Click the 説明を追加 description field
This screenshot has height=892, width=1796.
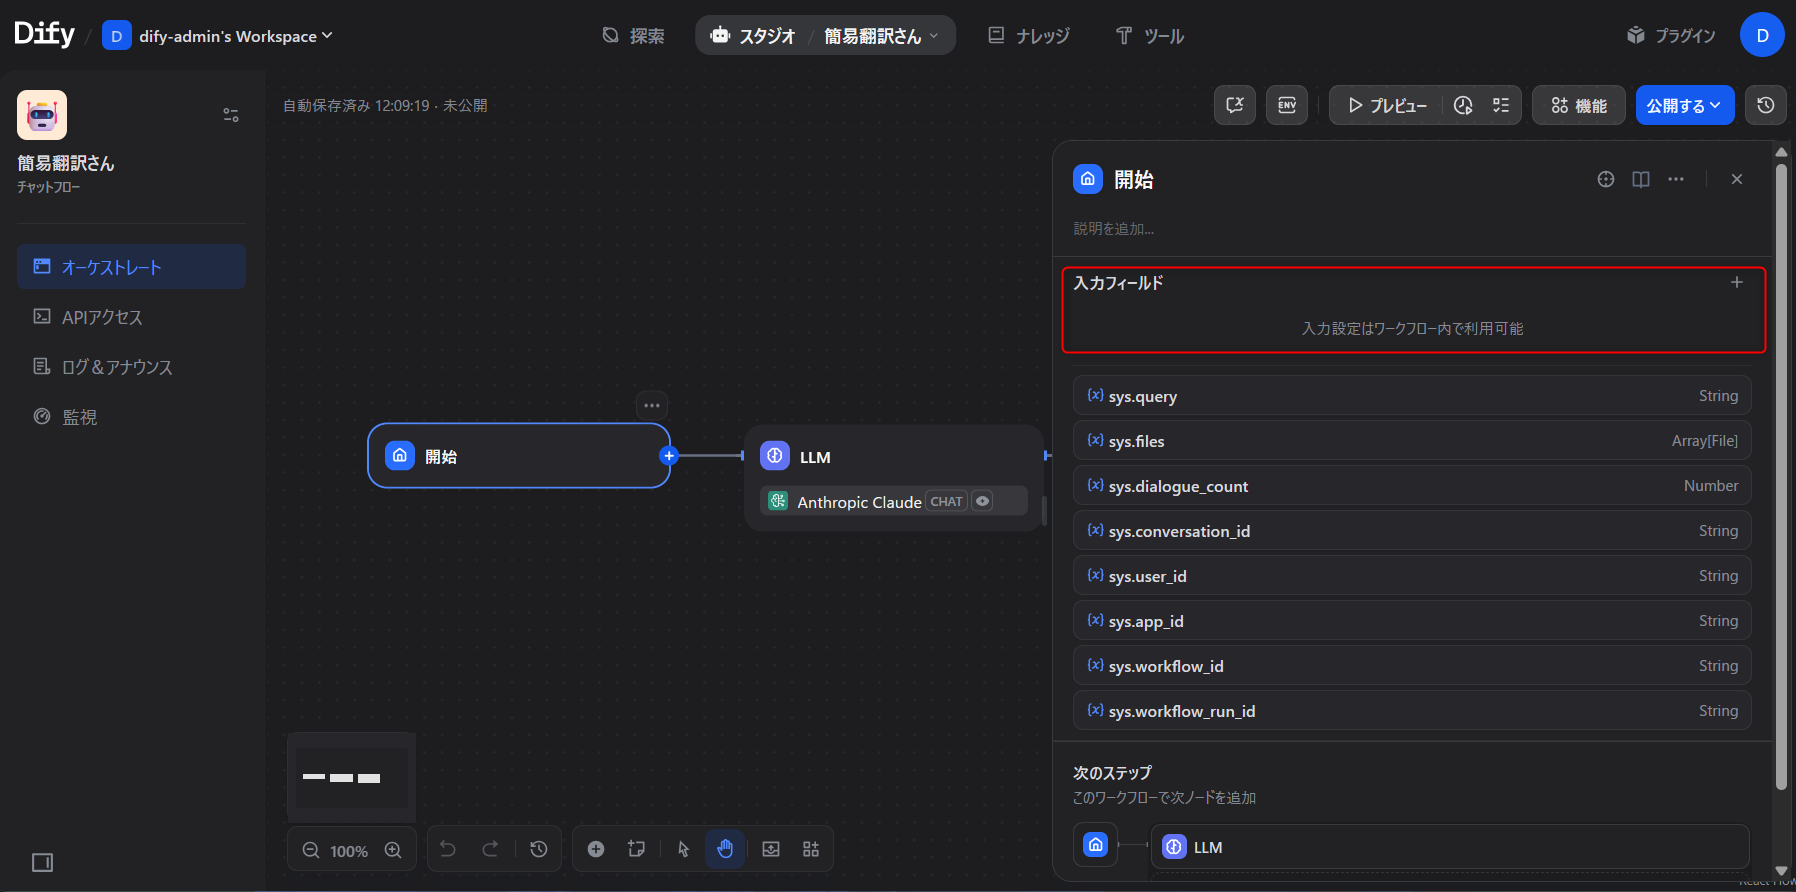(x=1114, y=229)
